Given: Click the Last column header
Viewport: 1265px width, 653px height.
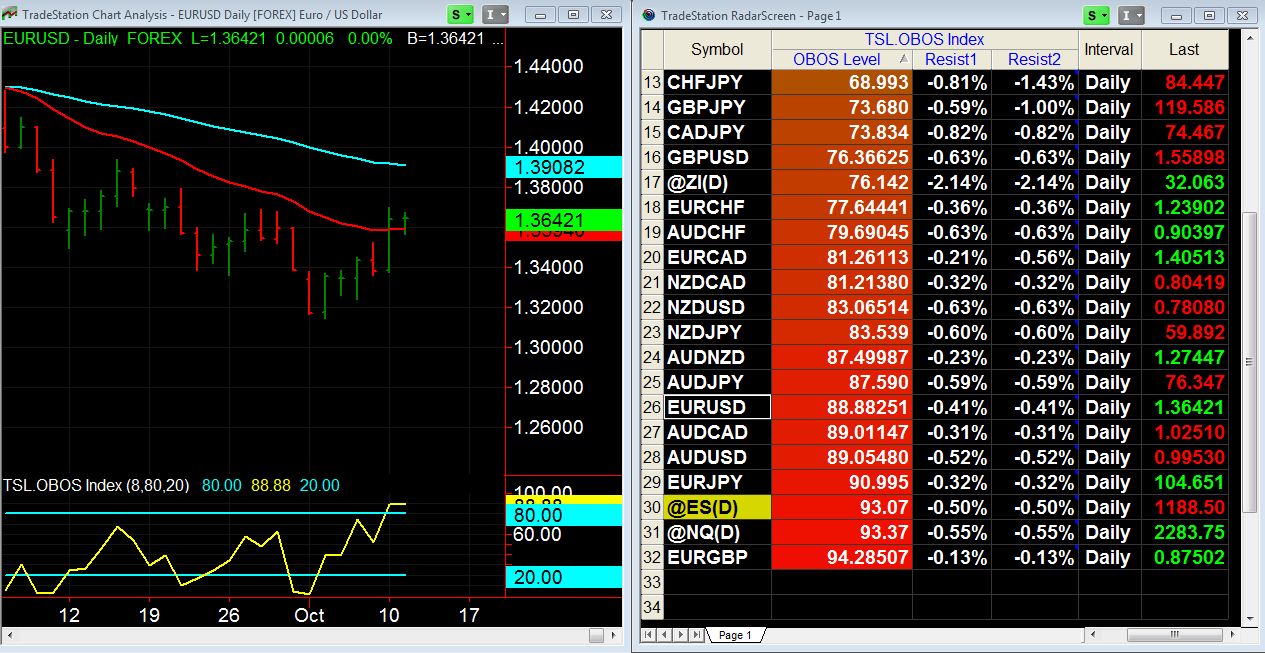Looking at the screenshot, I should [x=1184, y=49].
